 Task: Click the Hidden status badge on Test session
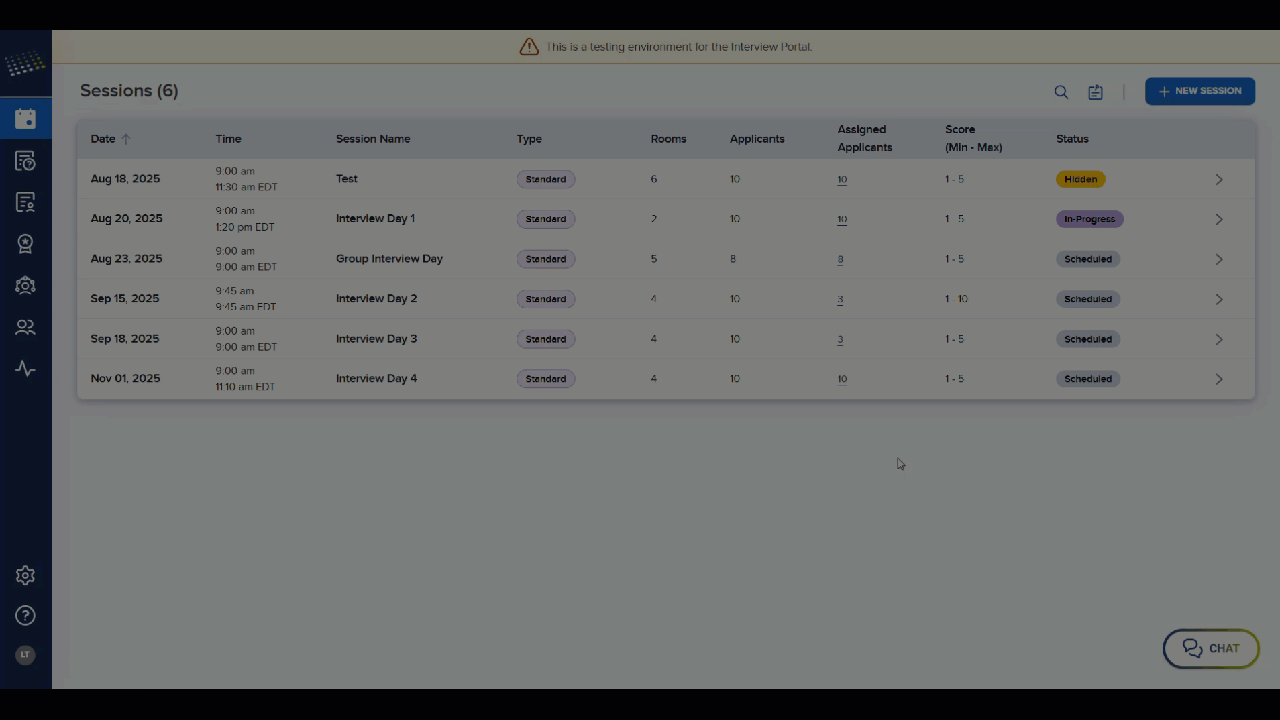click(x=1080, y=179)
